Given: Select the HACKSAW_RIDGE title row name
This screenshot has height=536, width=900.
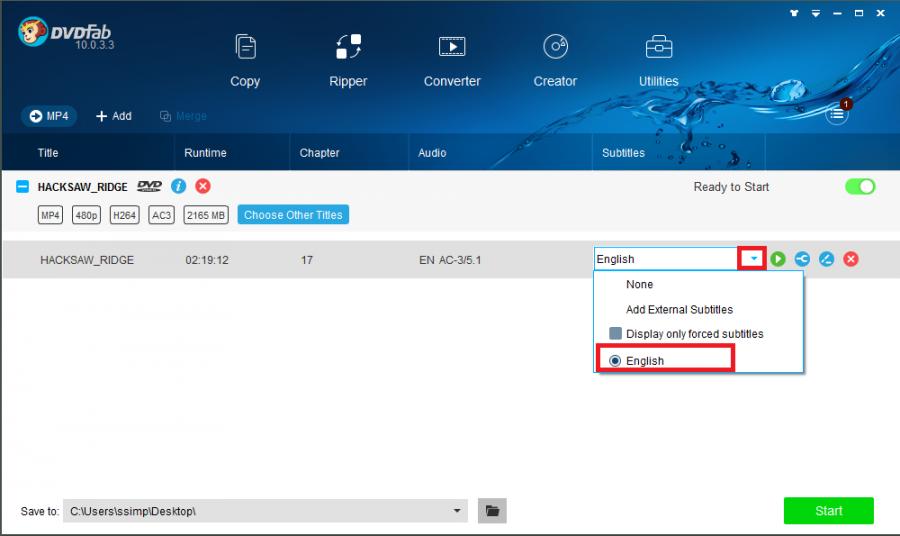Looking at the screenshot, I should 87,260.
